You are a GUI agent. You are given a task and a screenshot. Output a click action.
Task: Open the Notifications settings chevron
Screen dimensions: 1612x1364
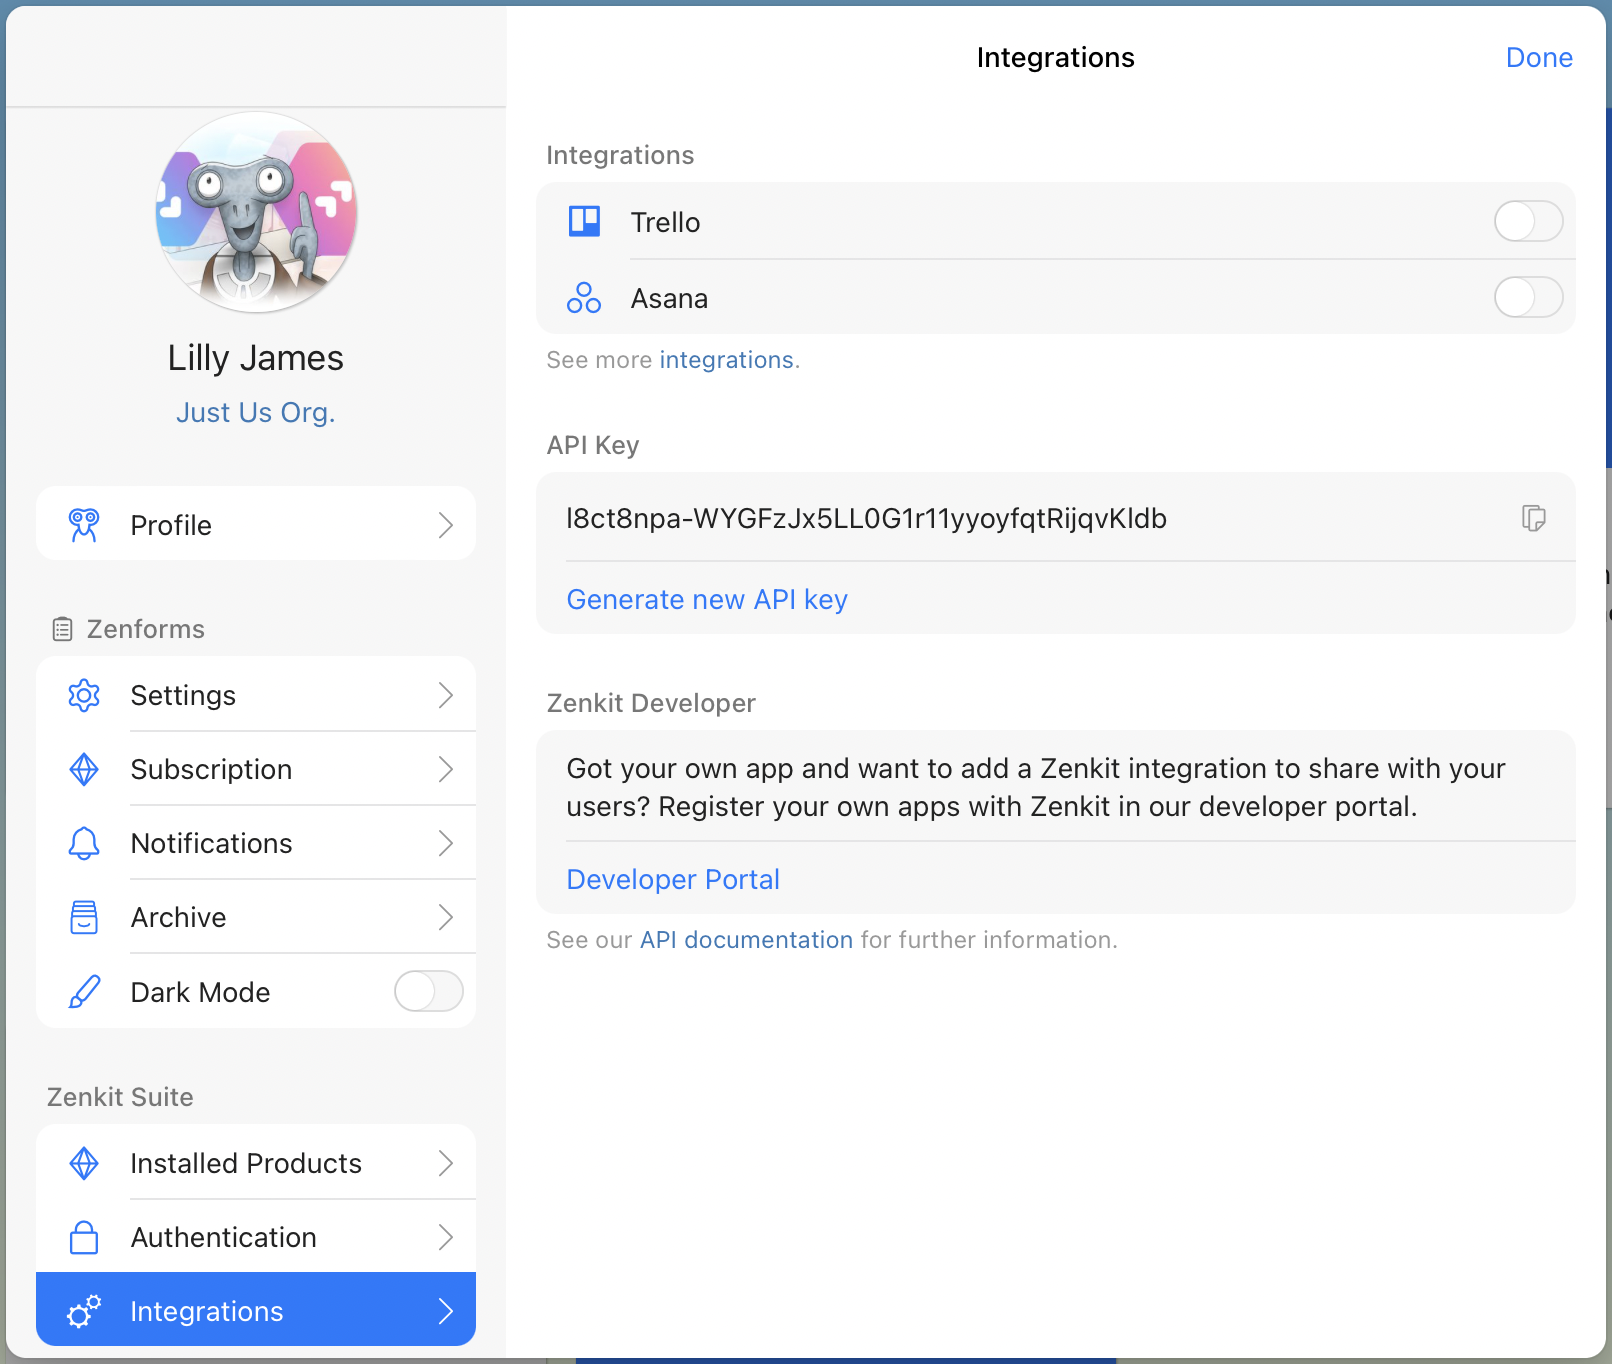click(x=446, y=843)
